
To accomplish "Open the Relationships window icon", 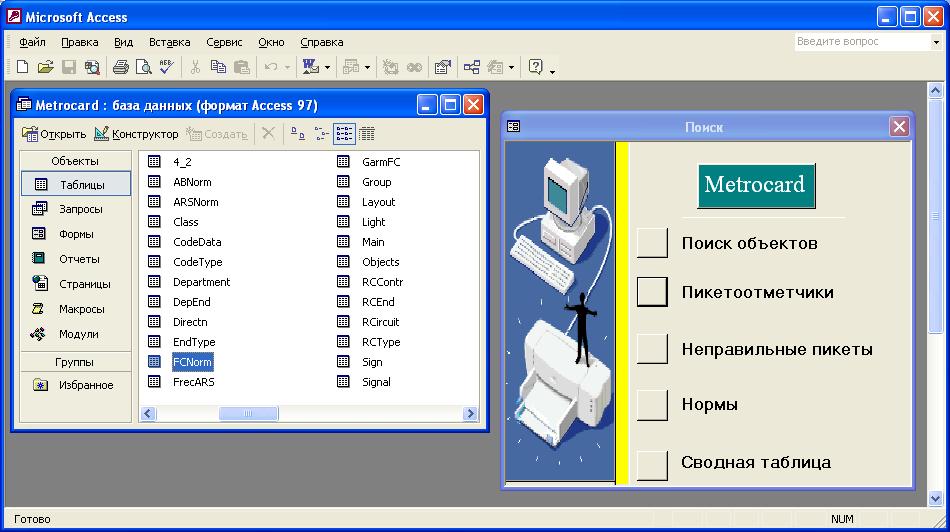I will pos(472,67).
